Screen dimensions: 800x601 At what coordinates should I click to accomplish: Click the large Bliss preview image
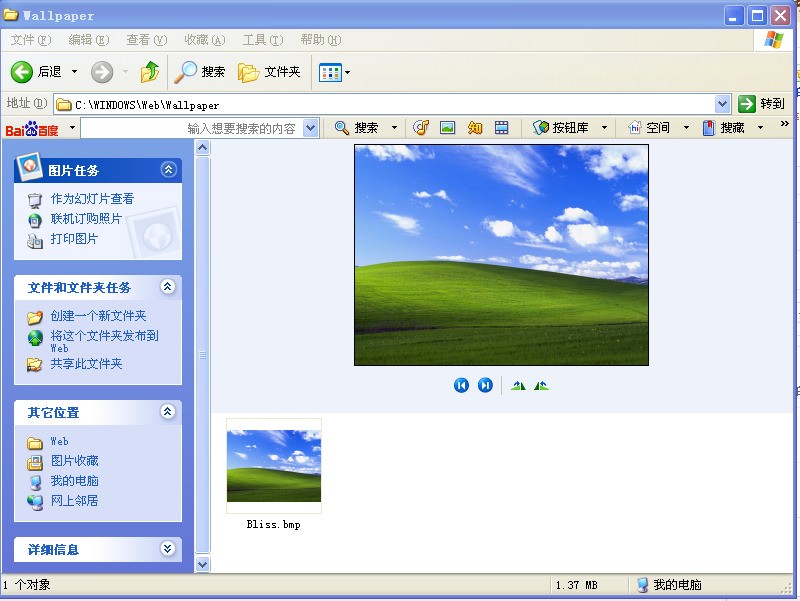pyautogui.click(x=502, y=255)
